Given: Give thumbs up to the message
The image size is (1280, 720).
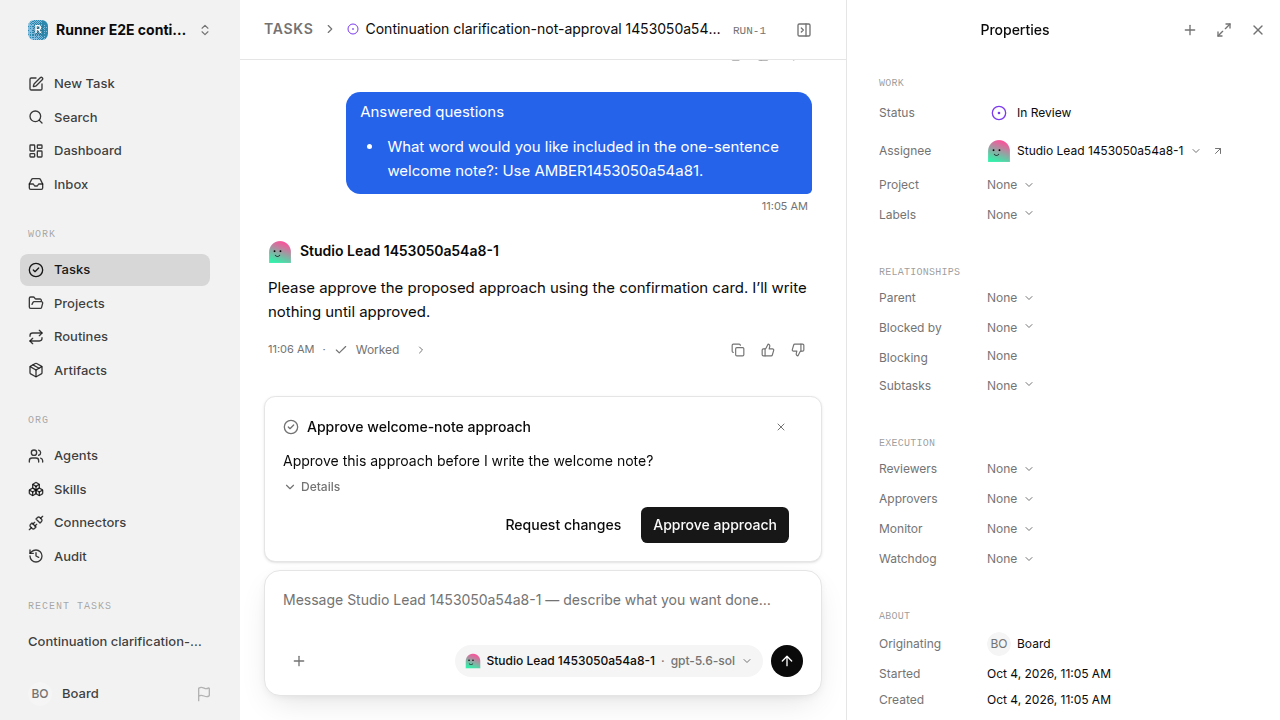Looking at the screenshot, I should click(x=768, y=350).
